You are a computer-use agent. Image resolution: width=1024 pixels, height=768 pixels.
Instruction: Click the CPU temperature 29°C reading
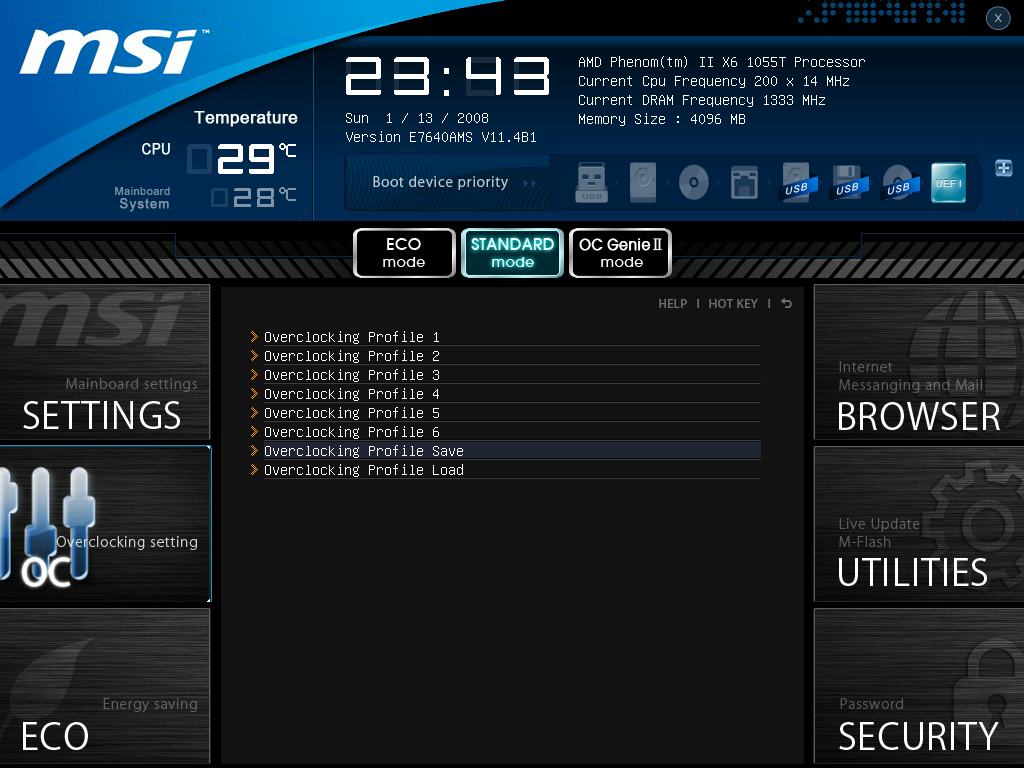tap(242, 159)
